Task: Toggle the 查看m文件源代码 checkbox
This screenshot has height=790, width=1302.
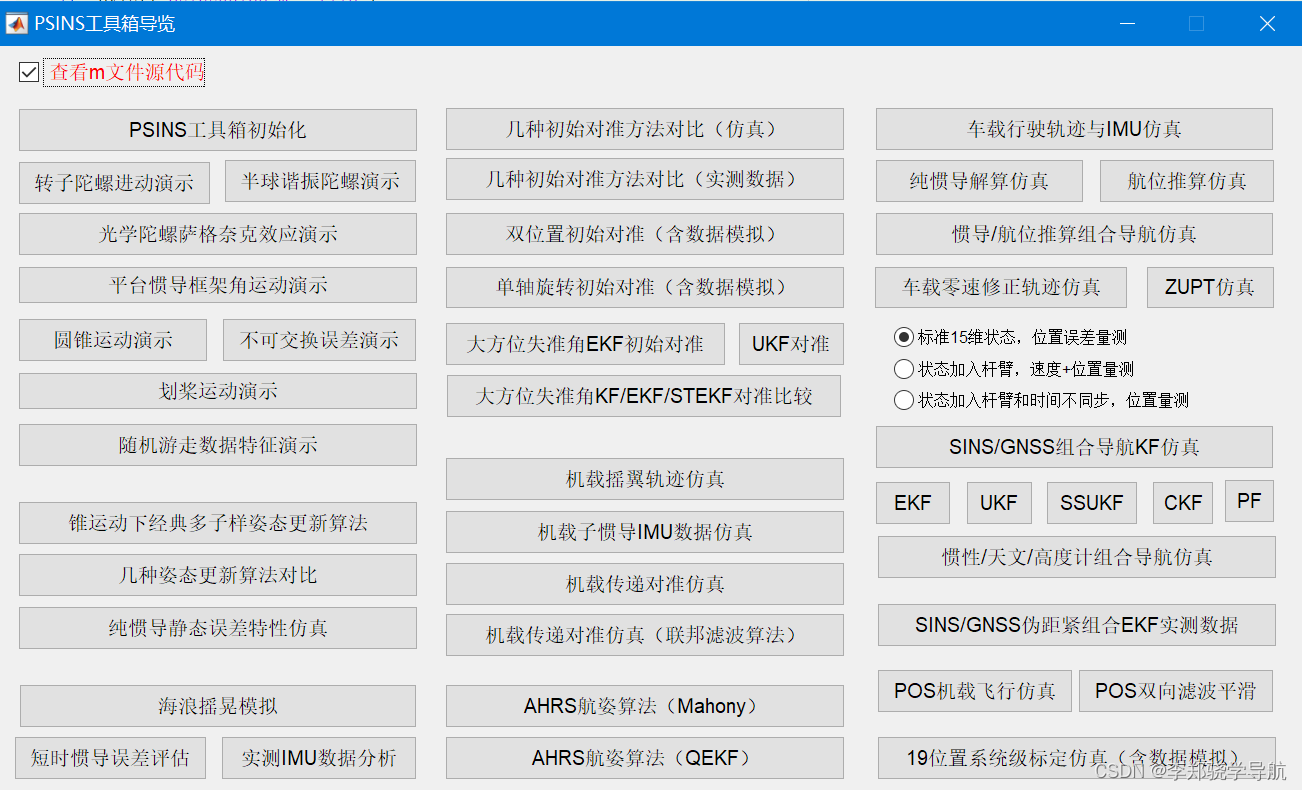Action: click(29, 72)
